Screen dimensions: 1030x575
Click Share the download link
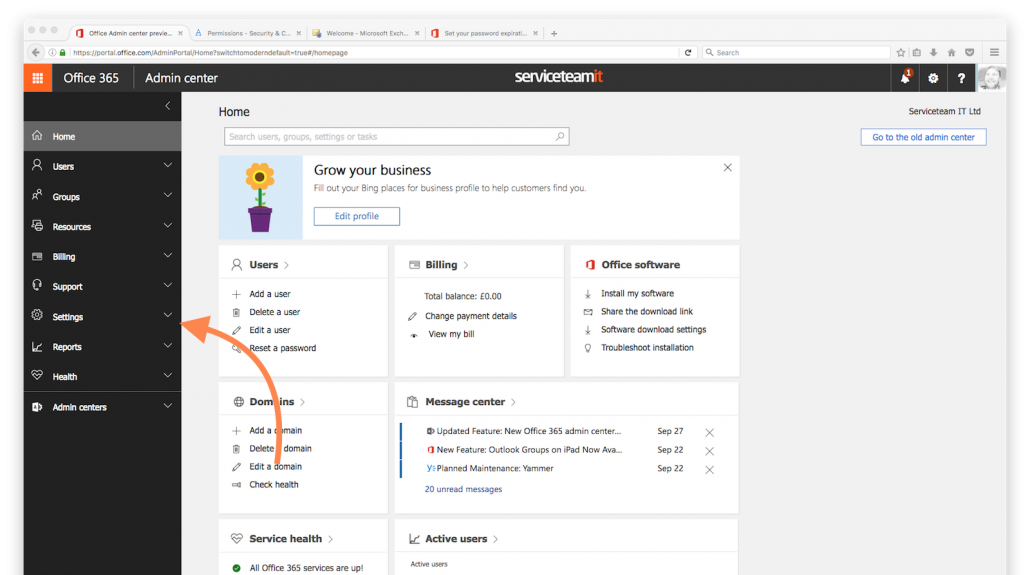646,311
